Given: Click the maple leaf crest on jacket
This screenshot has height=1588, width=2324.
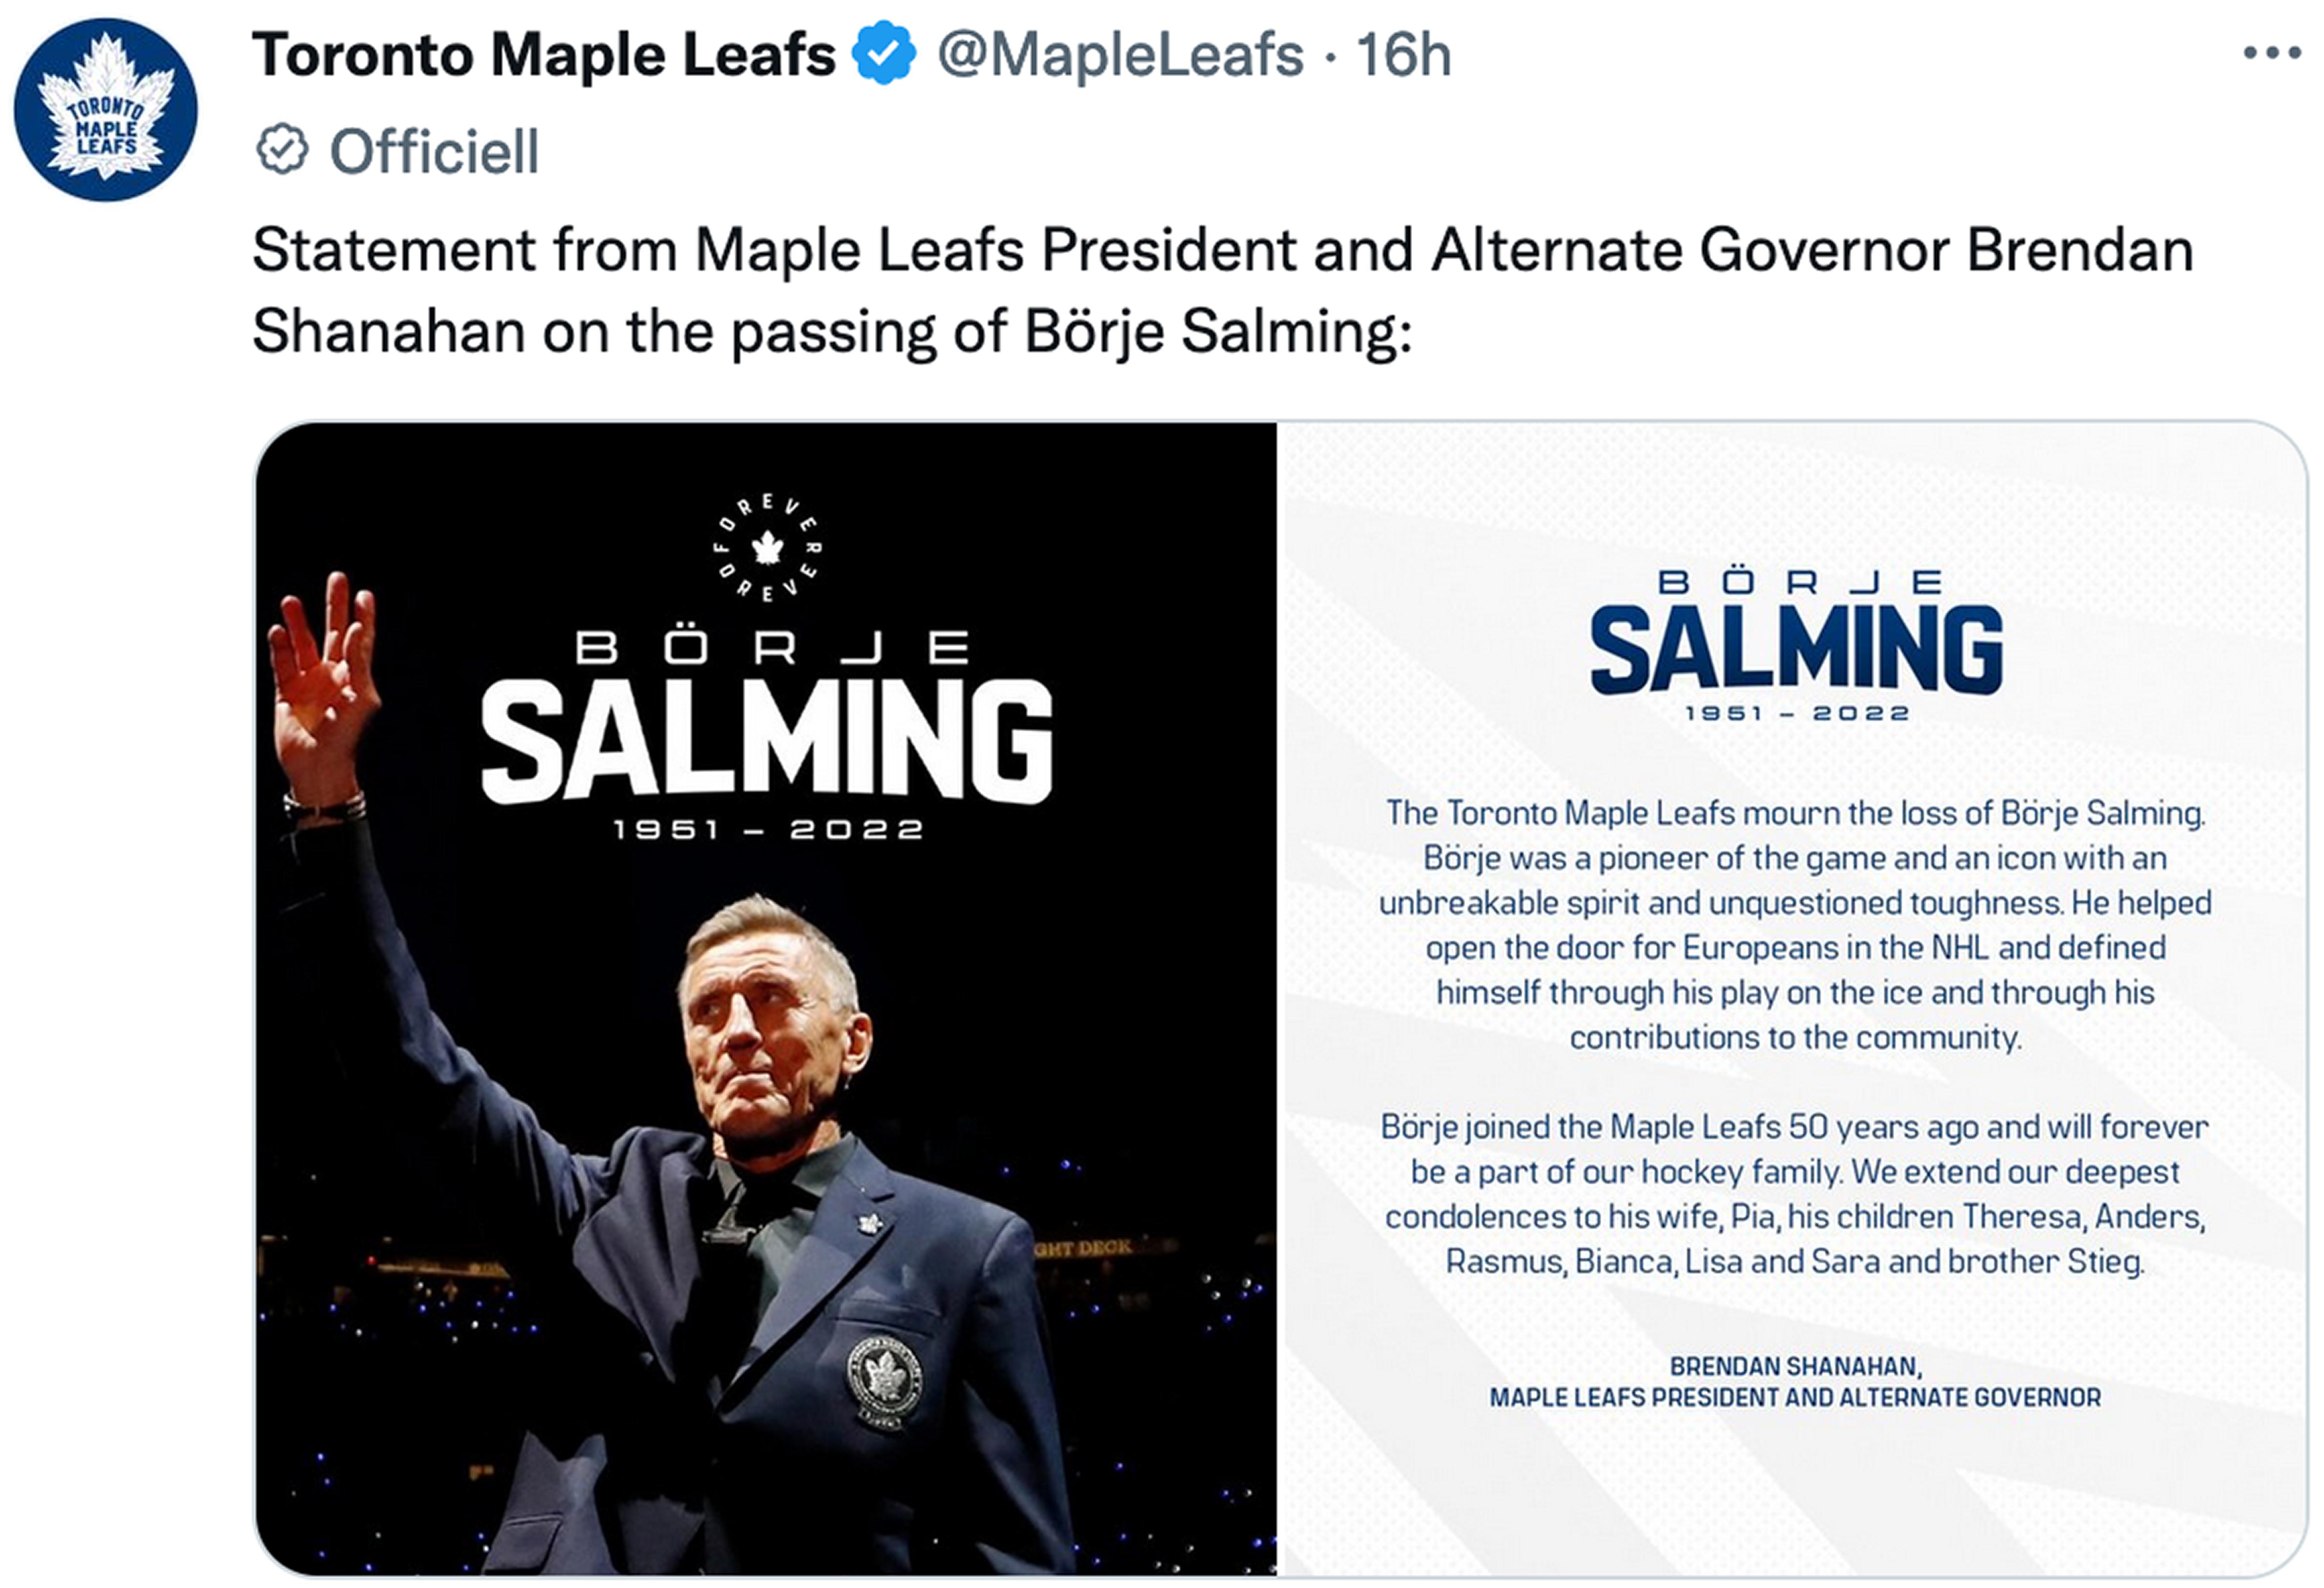Looking at the screenshot, I should 883,1379.
